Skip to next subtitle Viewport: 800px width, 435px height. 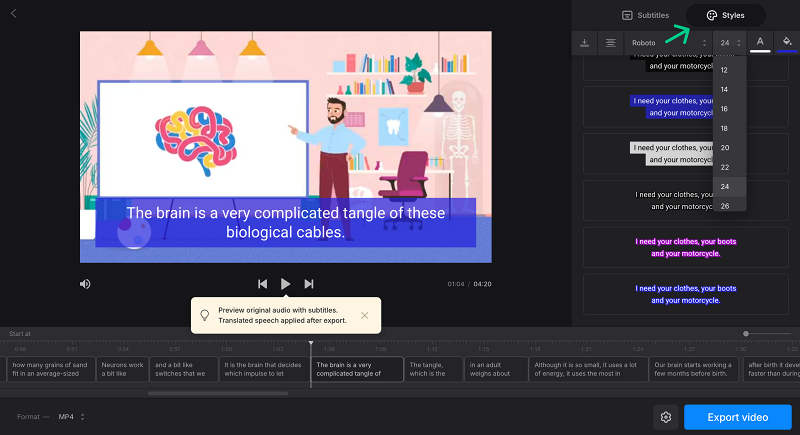[309, 284]
